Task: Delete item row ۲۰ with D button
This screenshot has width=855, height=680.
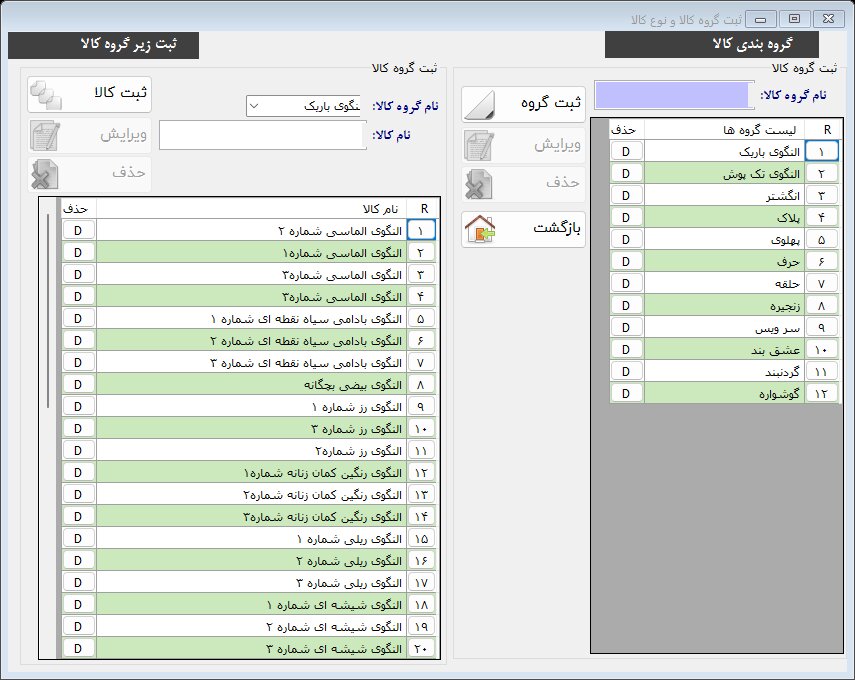Action: [x=78, y=648]
